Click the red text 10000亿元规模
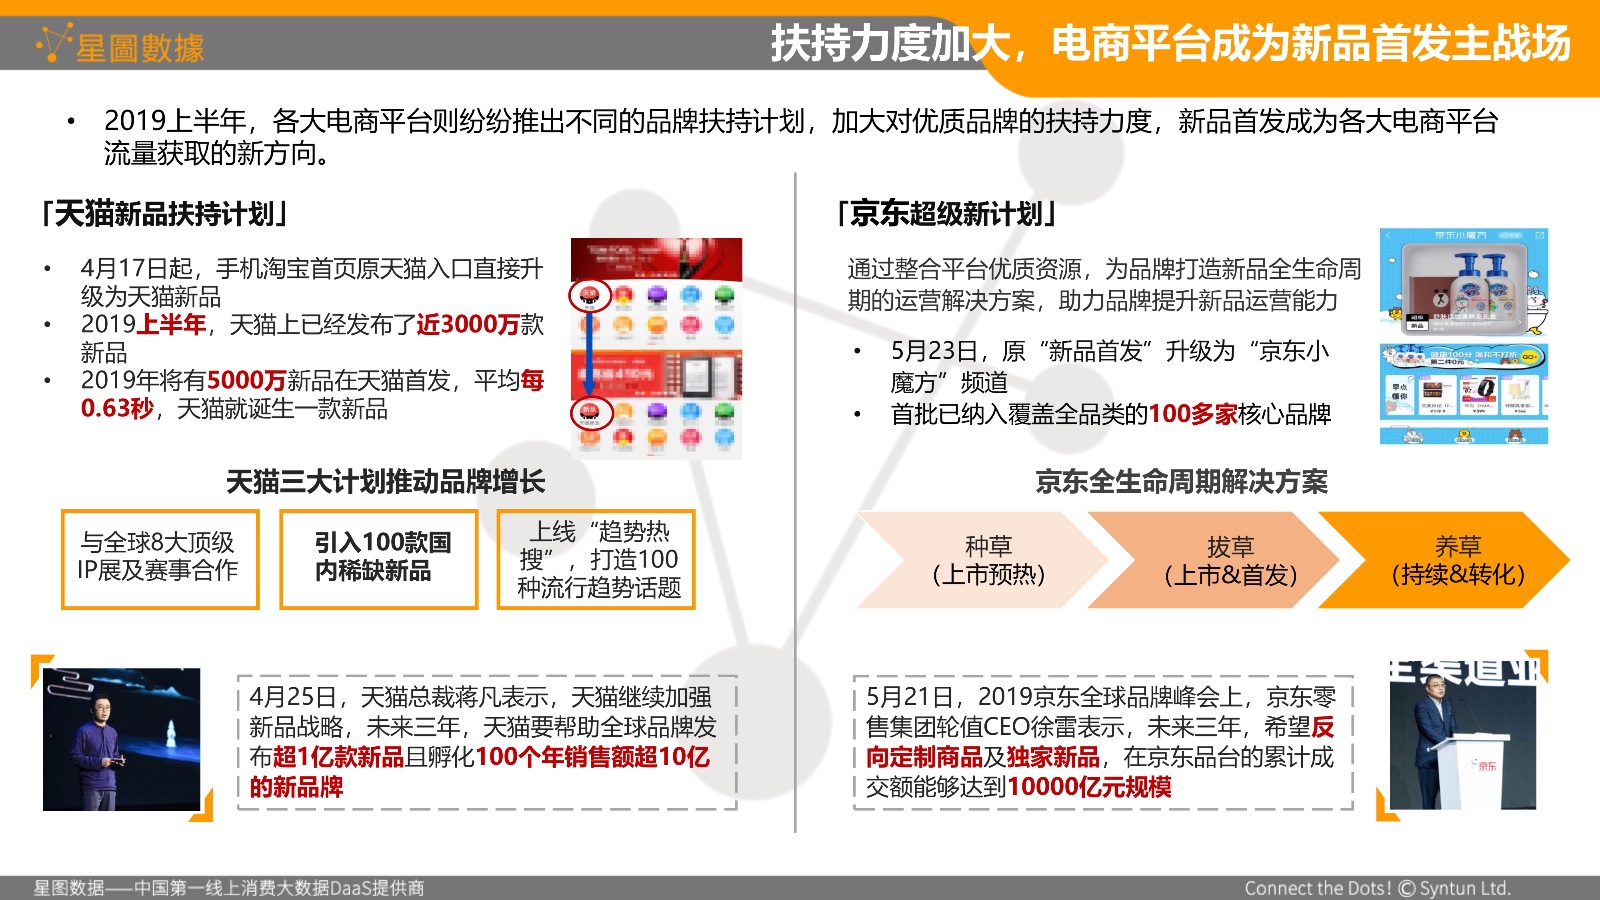The width and height of the screenshot is (1600, 900). click(1090, 787)
